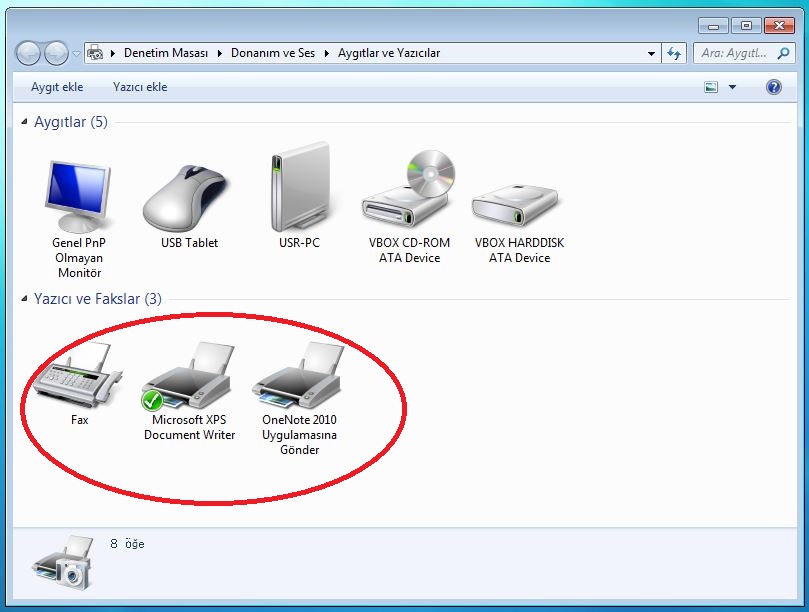This screenshot has width=809, height=612.
Task: Select the USB Tablet mouse icon
Action: (x=186, y=199)
